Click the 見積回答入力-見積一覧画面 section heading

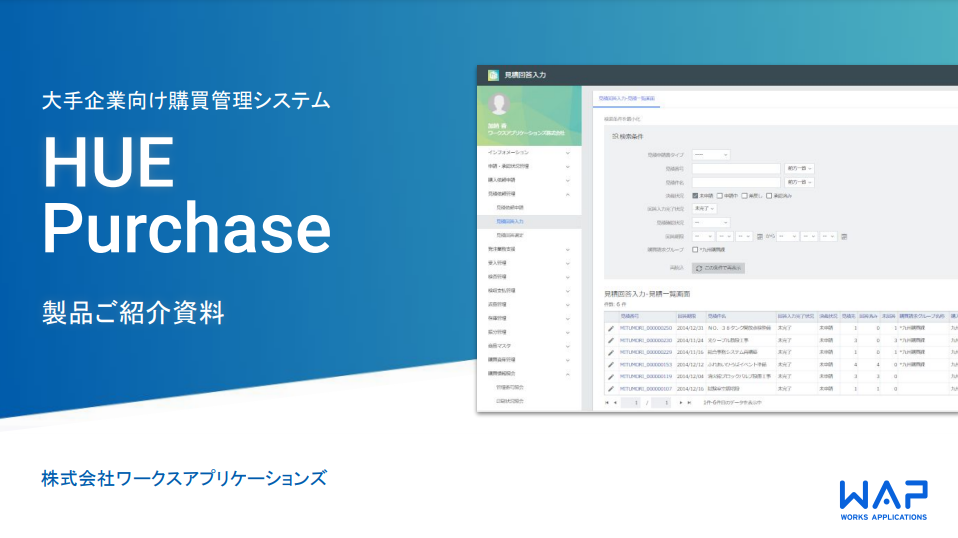[x=647, y=294]
